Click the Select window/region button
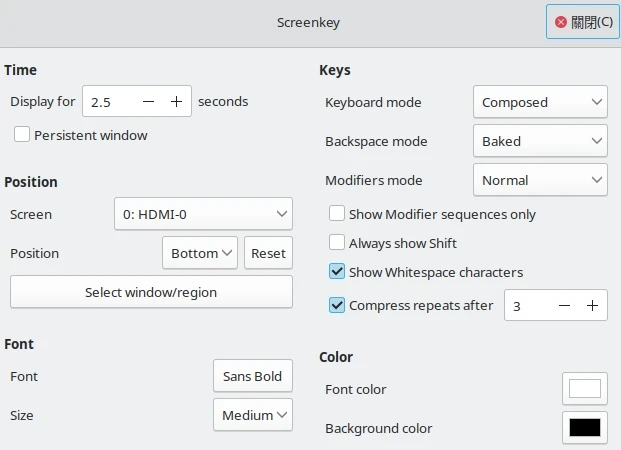 click(x=151, y=293)
